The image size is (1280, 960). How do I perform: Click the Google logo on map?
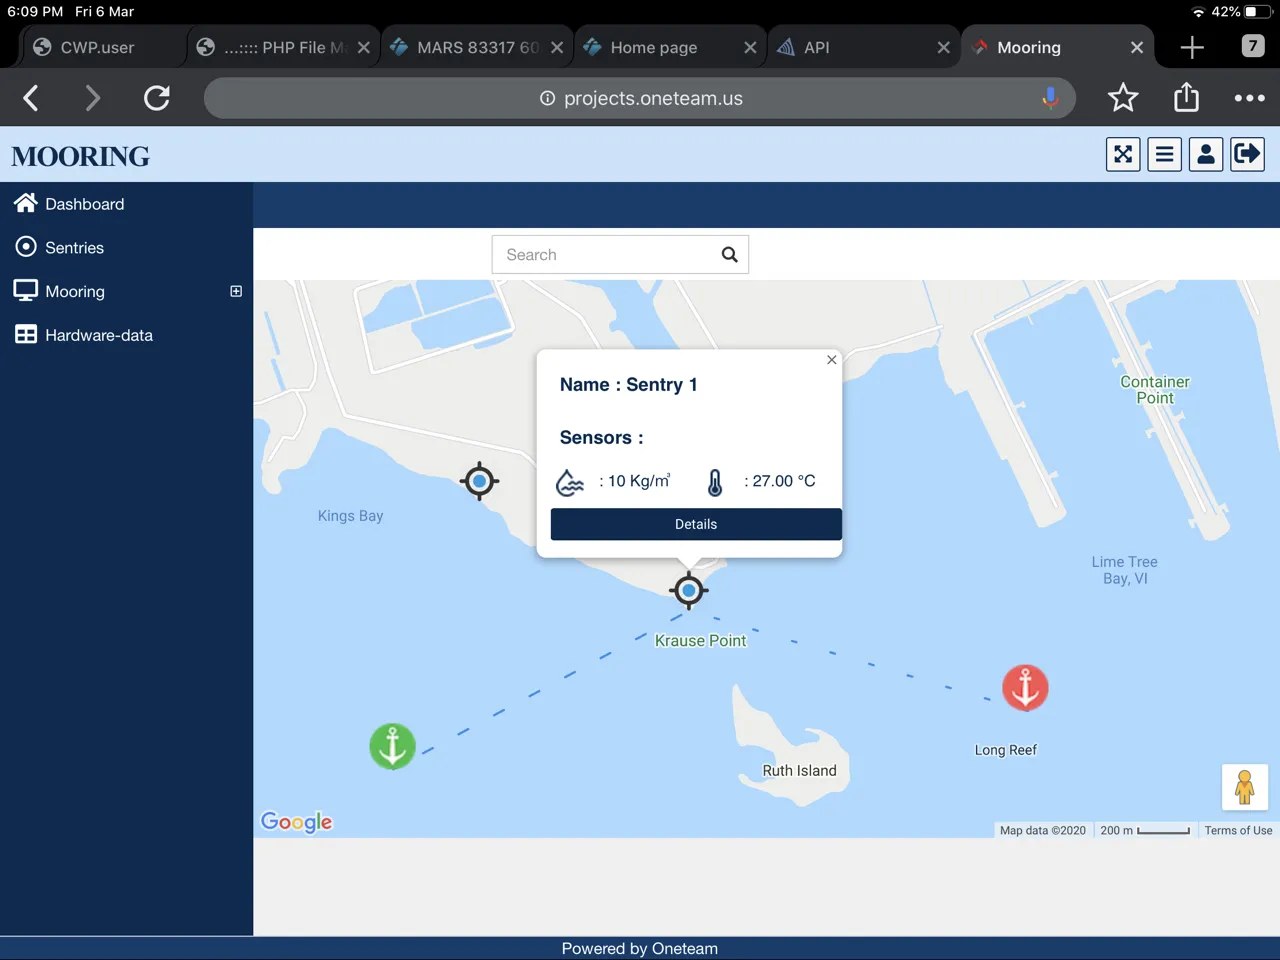(x=296, y=822)
